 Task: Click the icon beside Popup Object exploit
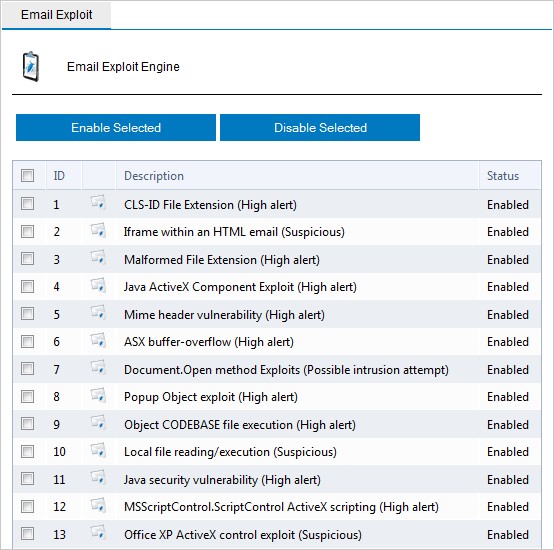98,395
